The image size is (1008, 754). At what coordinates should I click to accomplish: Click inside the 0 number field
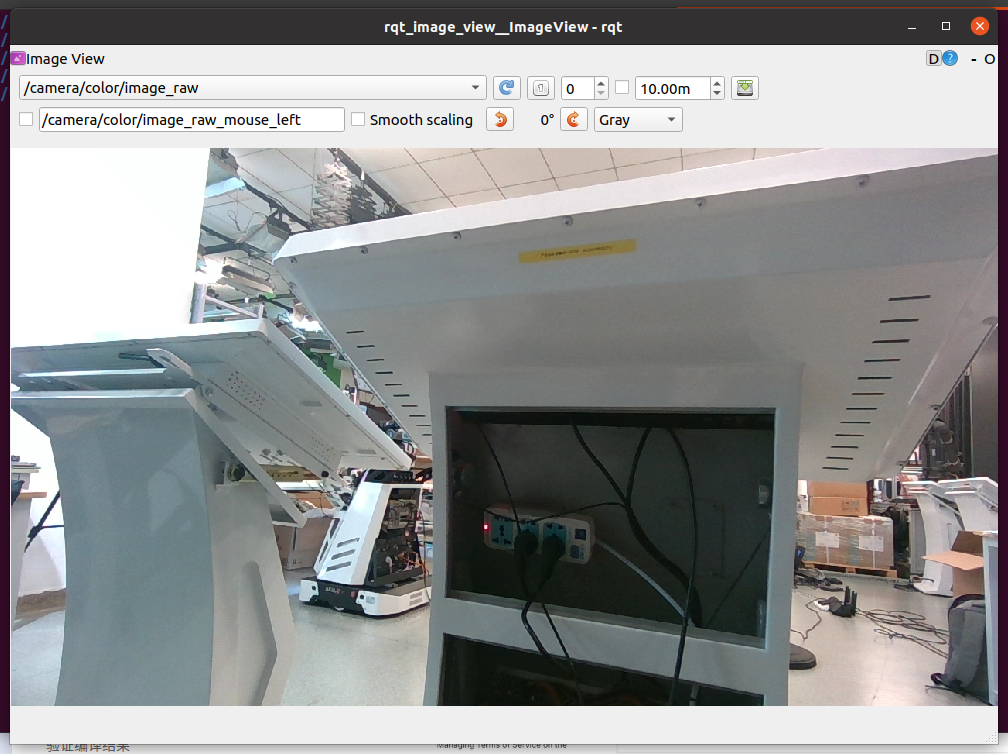point(577,88)
